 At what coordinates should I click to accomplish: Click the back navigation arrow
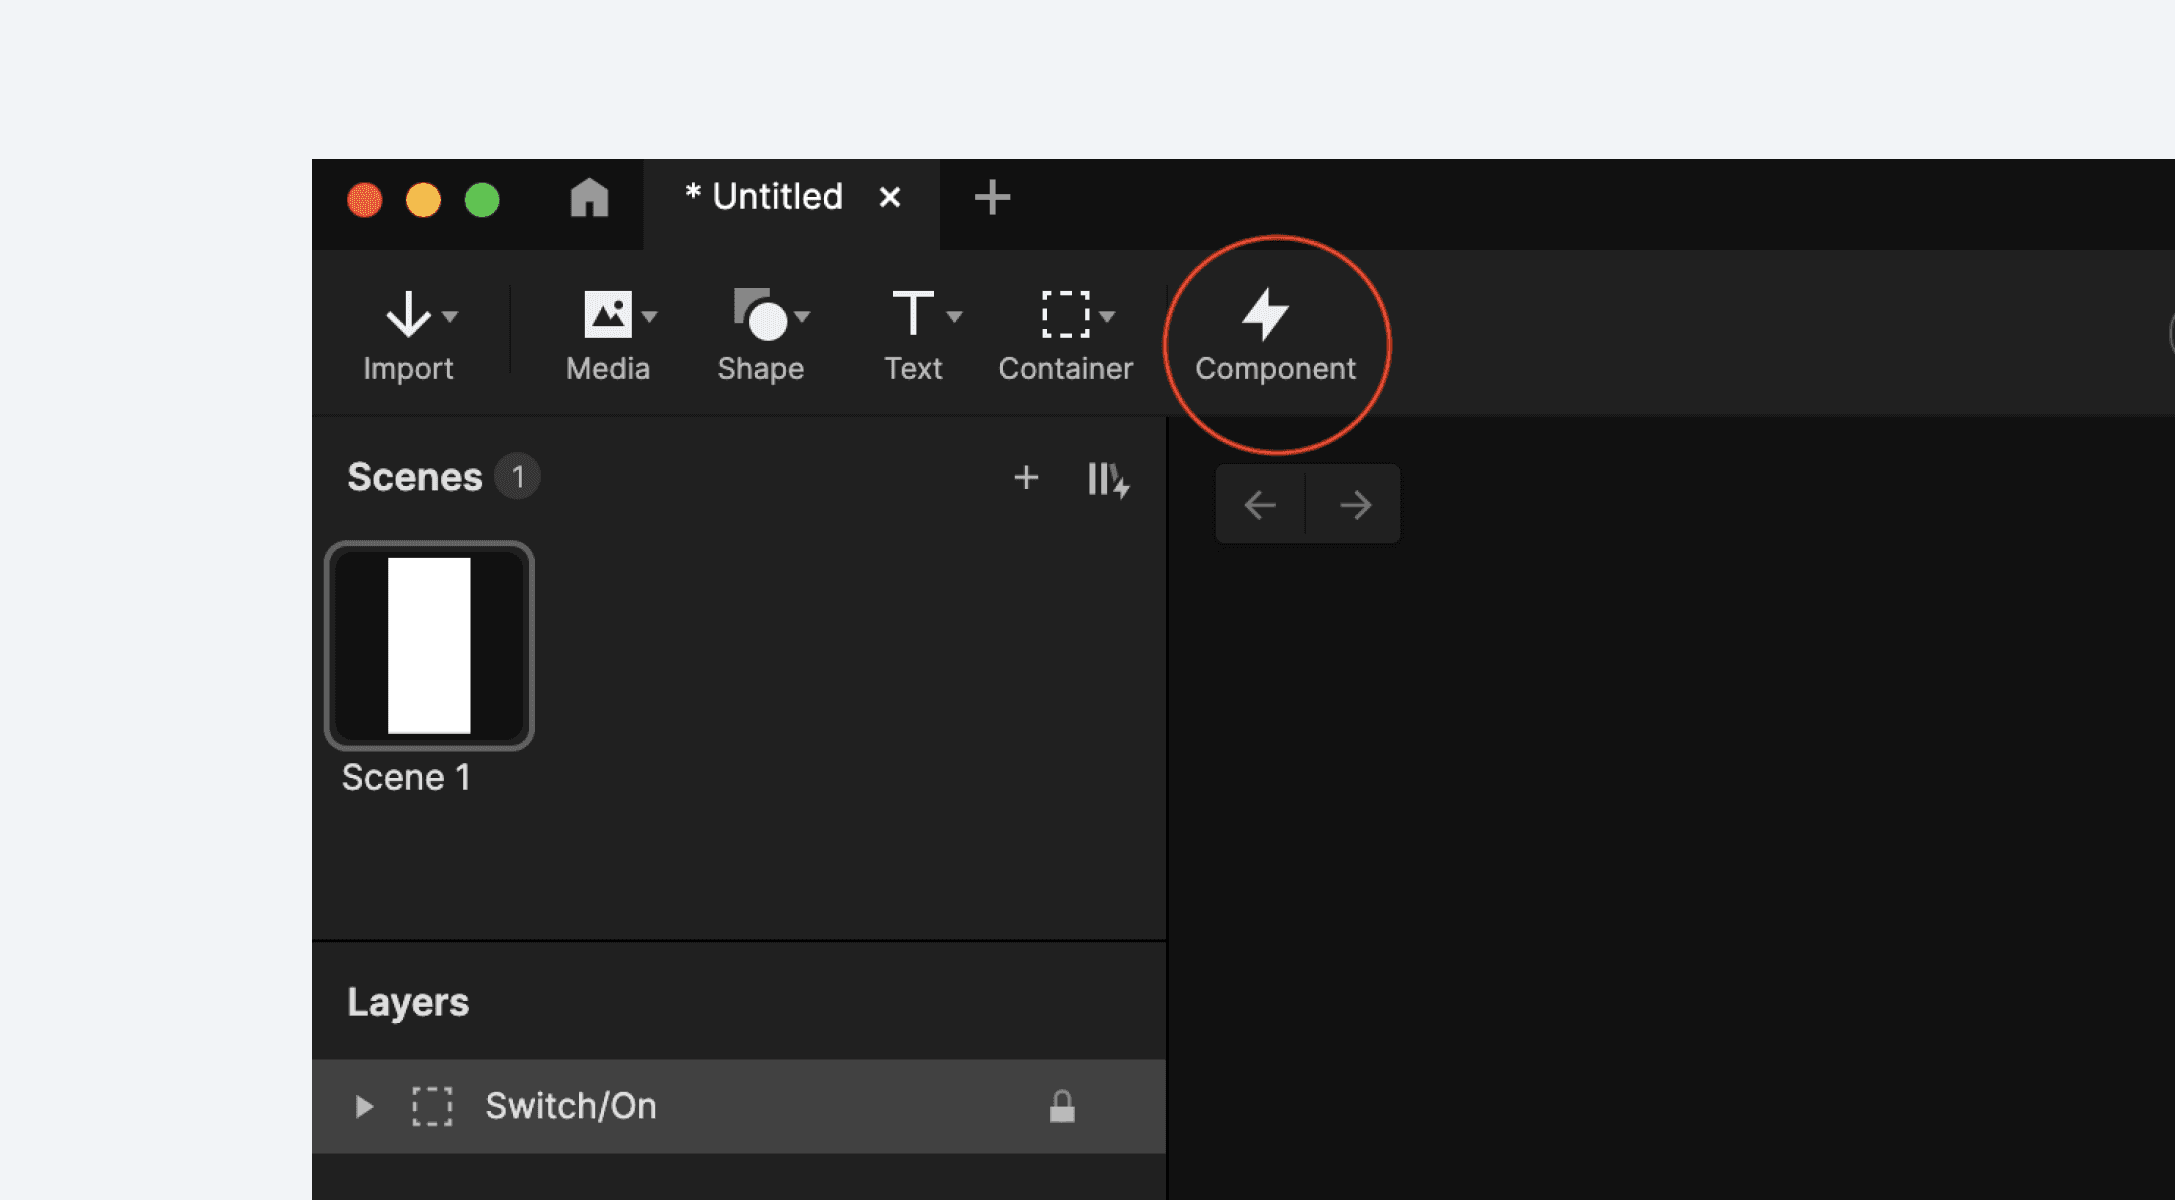(1260, 504)
